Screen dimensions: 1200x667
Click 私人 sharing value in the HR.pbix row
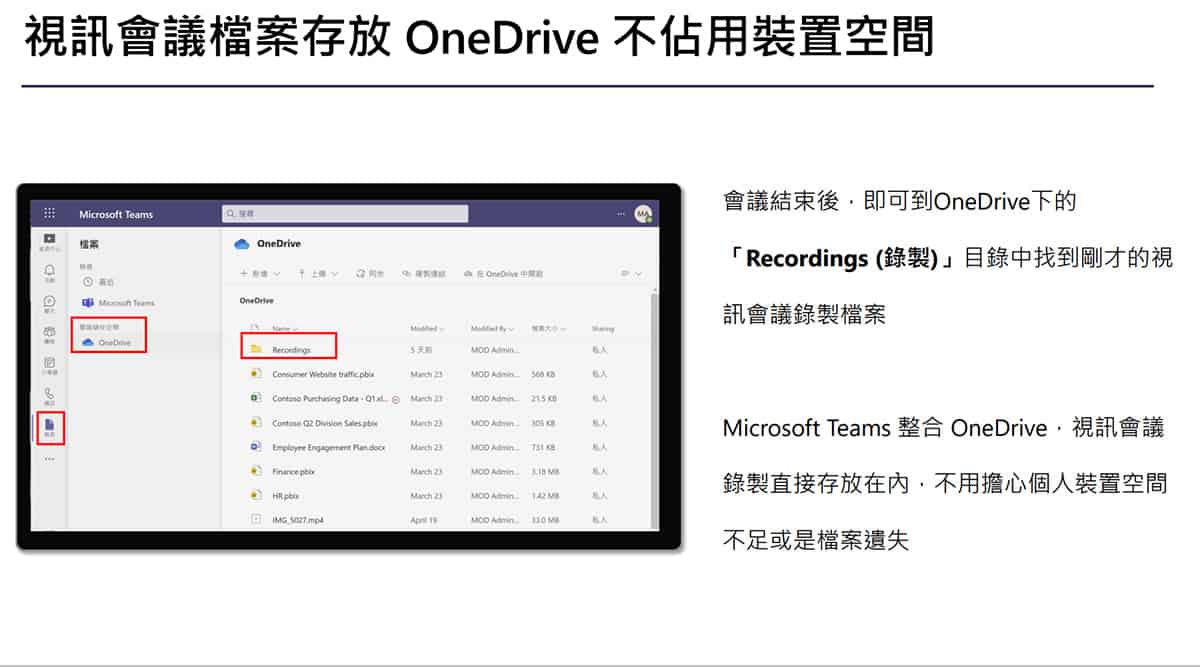599,495
